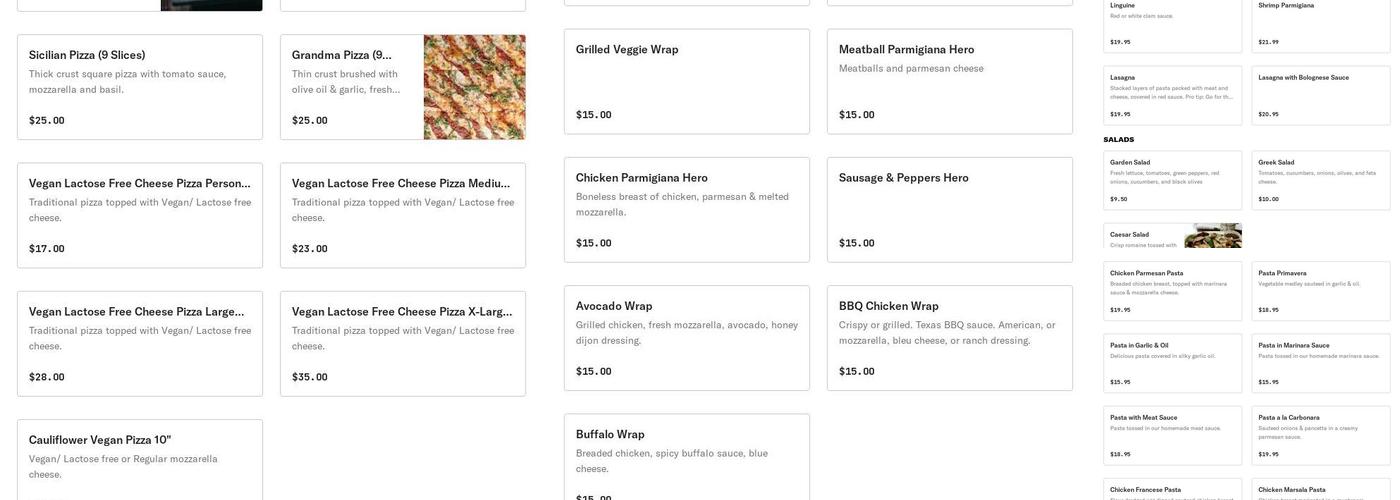
Task: Choose the Meatball Parmigiana Hero card
Action: point(949,81)
